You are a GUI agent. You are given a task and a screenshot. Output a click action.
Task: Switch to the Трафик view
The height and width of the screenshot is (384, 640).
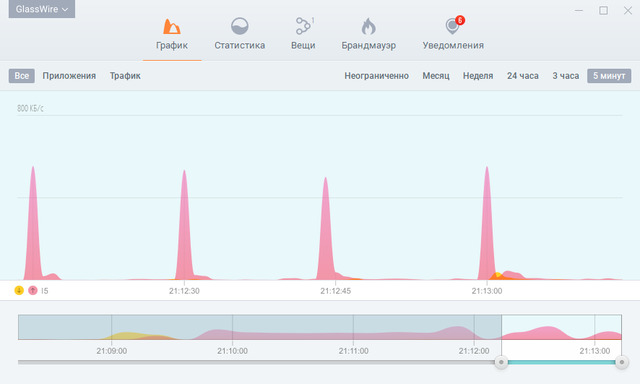pos(125,76)
